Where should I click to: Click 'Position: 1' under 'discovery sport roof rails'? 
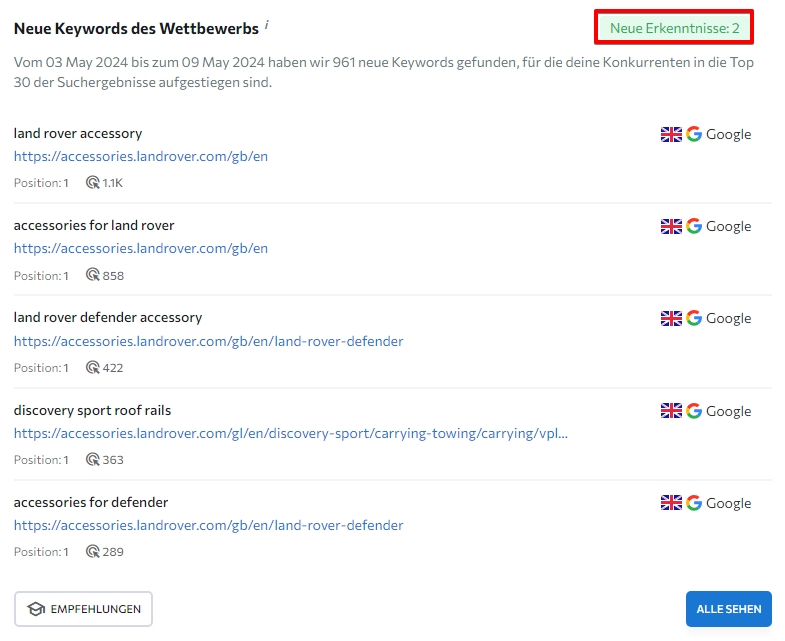(x=41, y=460)
